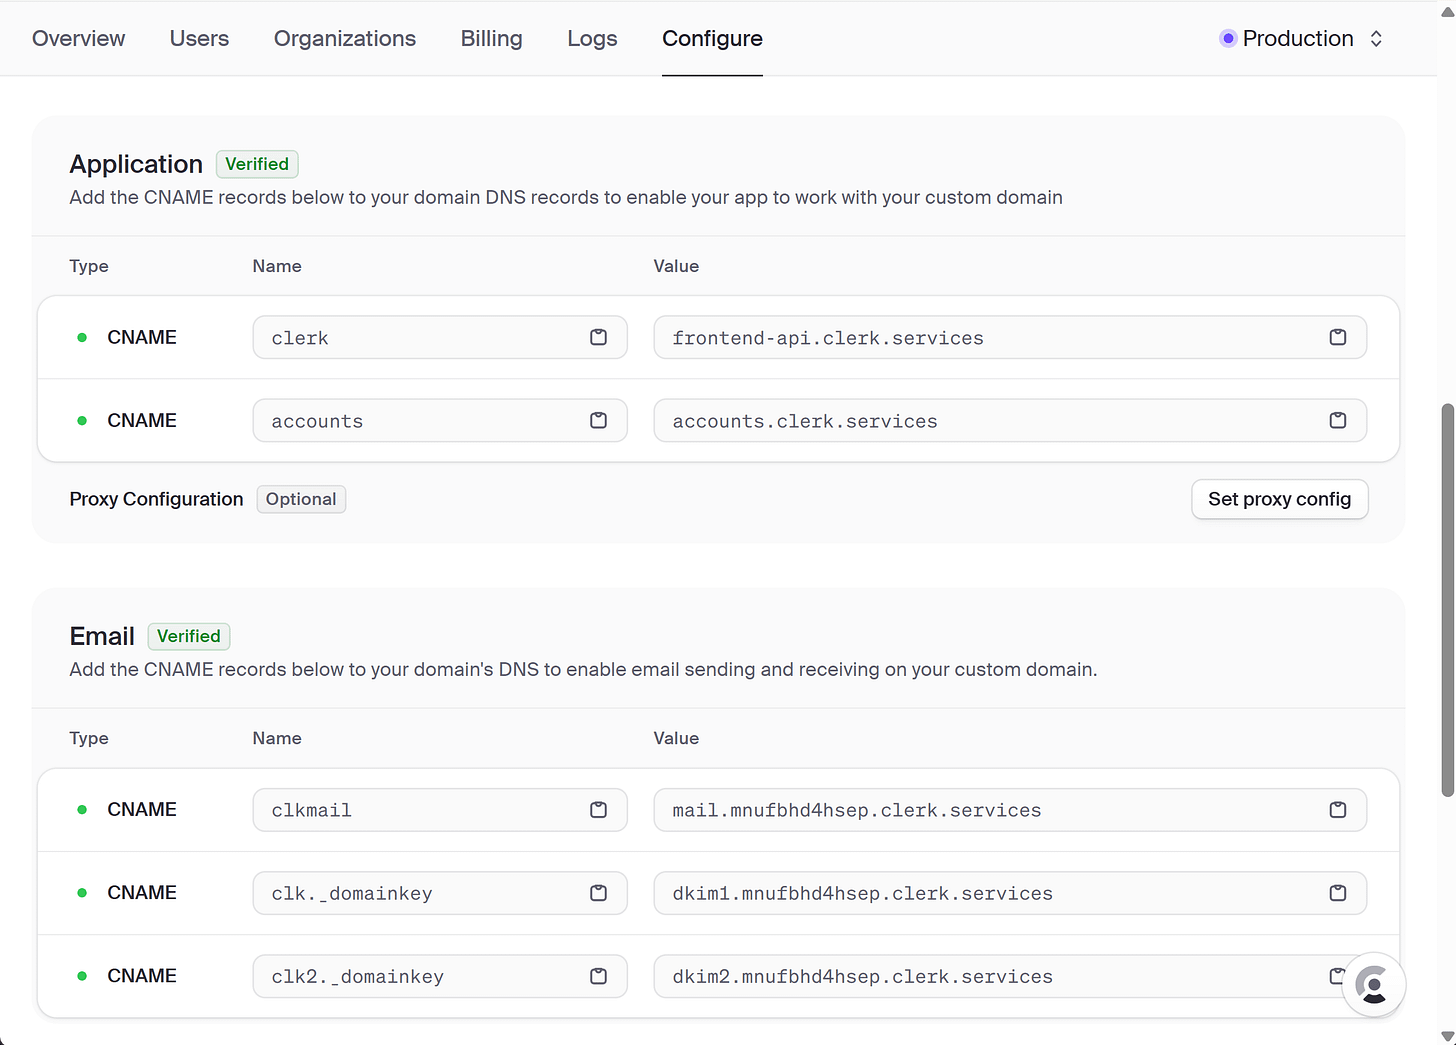The width and height of the screenshot is (1456, 1045).
Task: Click the Set proxy config button
Action: tap(1279, 499)
